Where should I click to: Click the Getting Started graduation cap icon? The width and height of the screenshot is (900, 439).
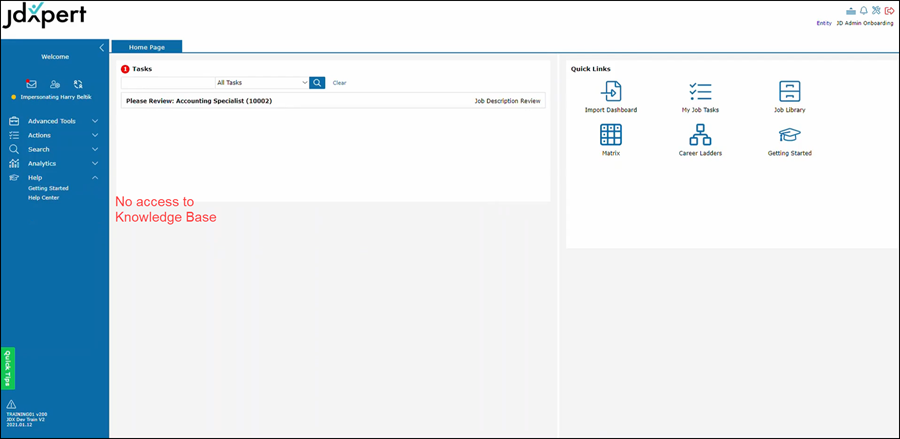click(789, 135)
